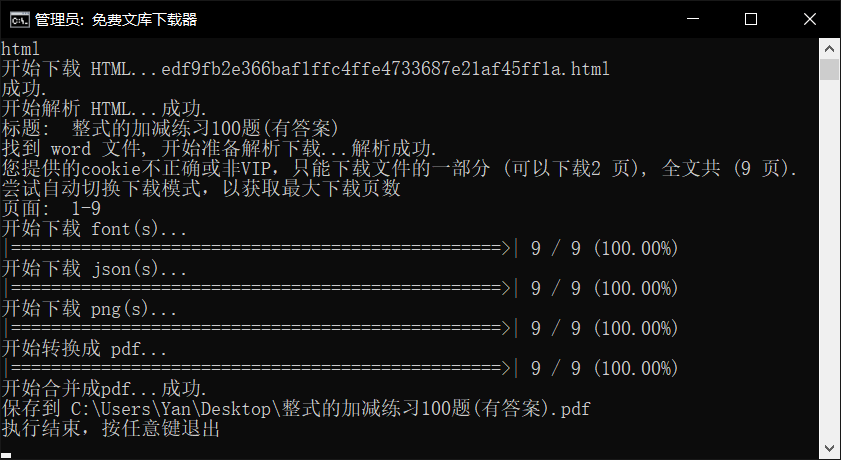The width and height of the screenshot is (841, 460).
Task: Click the vertical scrollbar thumb
Action: 829,70
